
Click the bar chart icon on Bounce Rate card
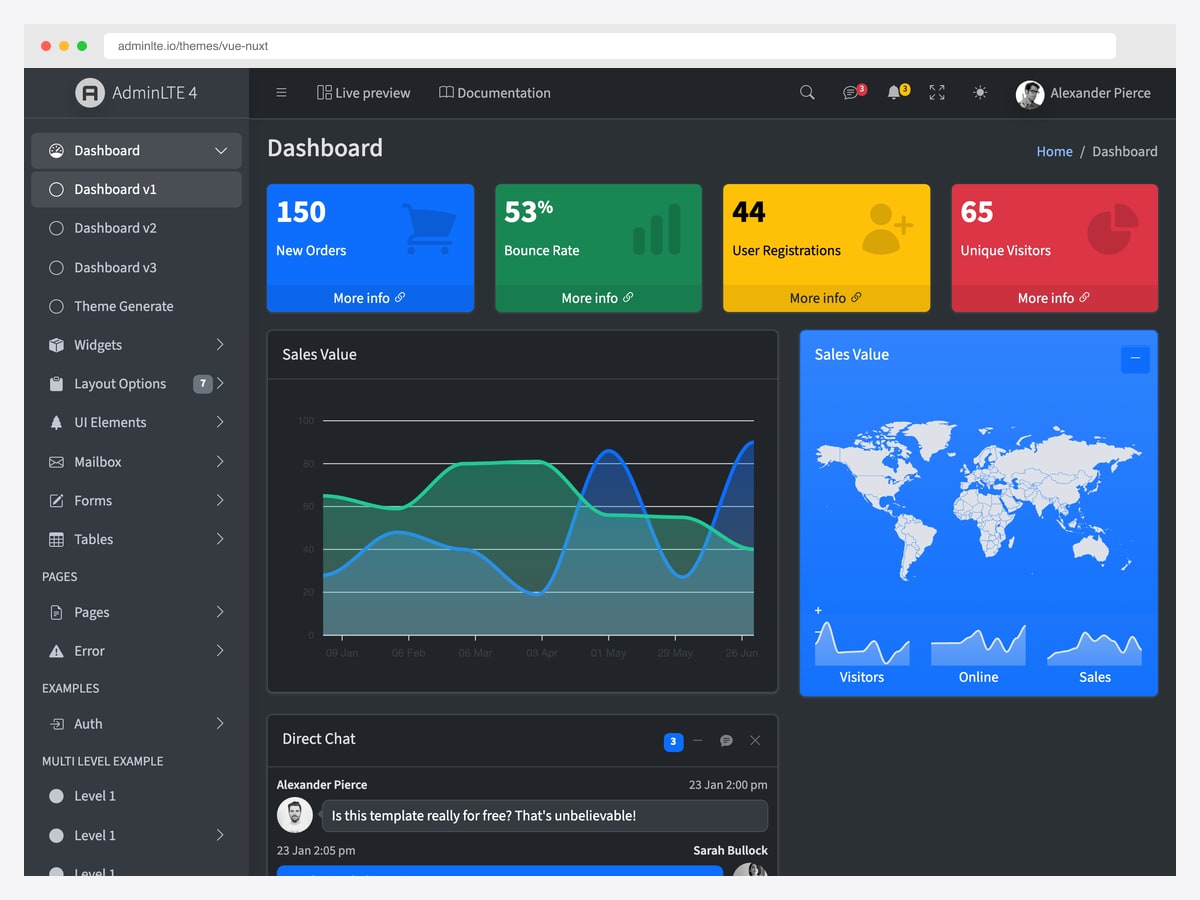(x=657, y=229)
